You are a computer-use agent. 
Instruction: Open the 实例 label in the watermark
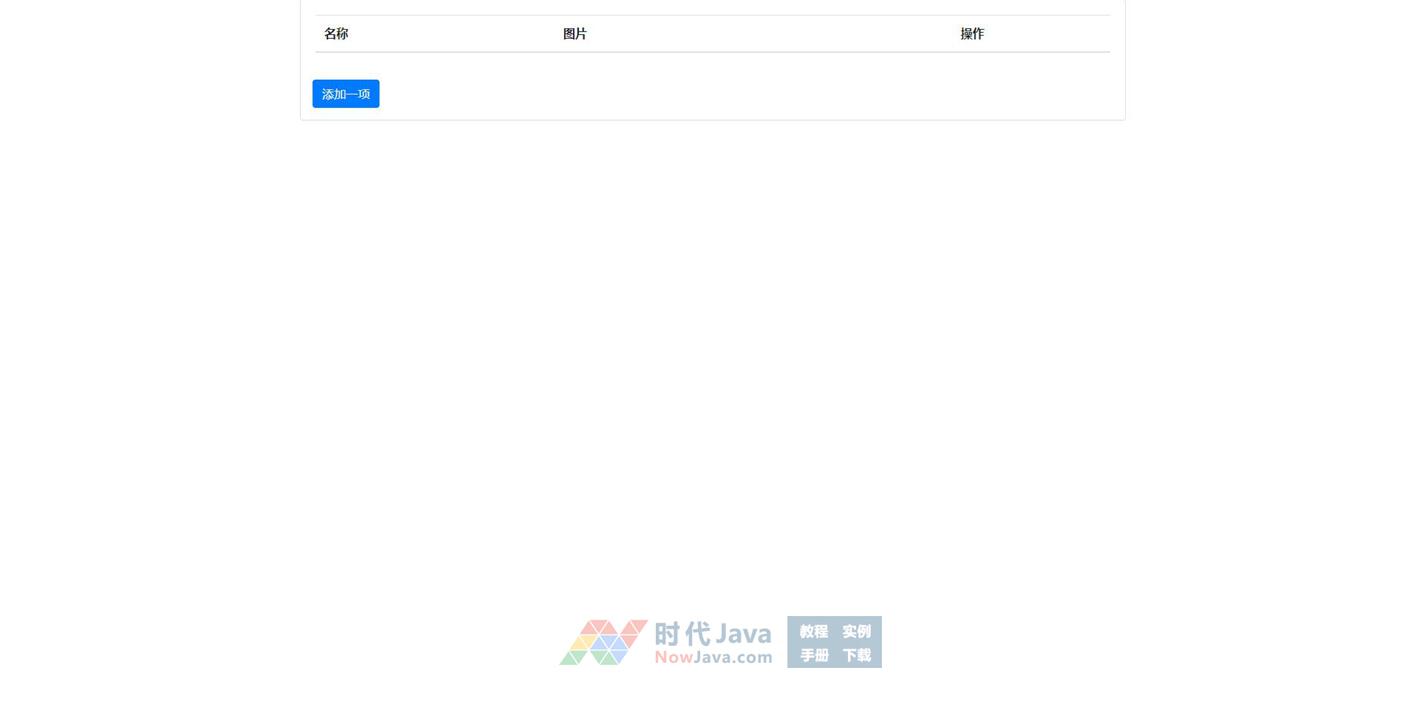click(x=856, y=631)
